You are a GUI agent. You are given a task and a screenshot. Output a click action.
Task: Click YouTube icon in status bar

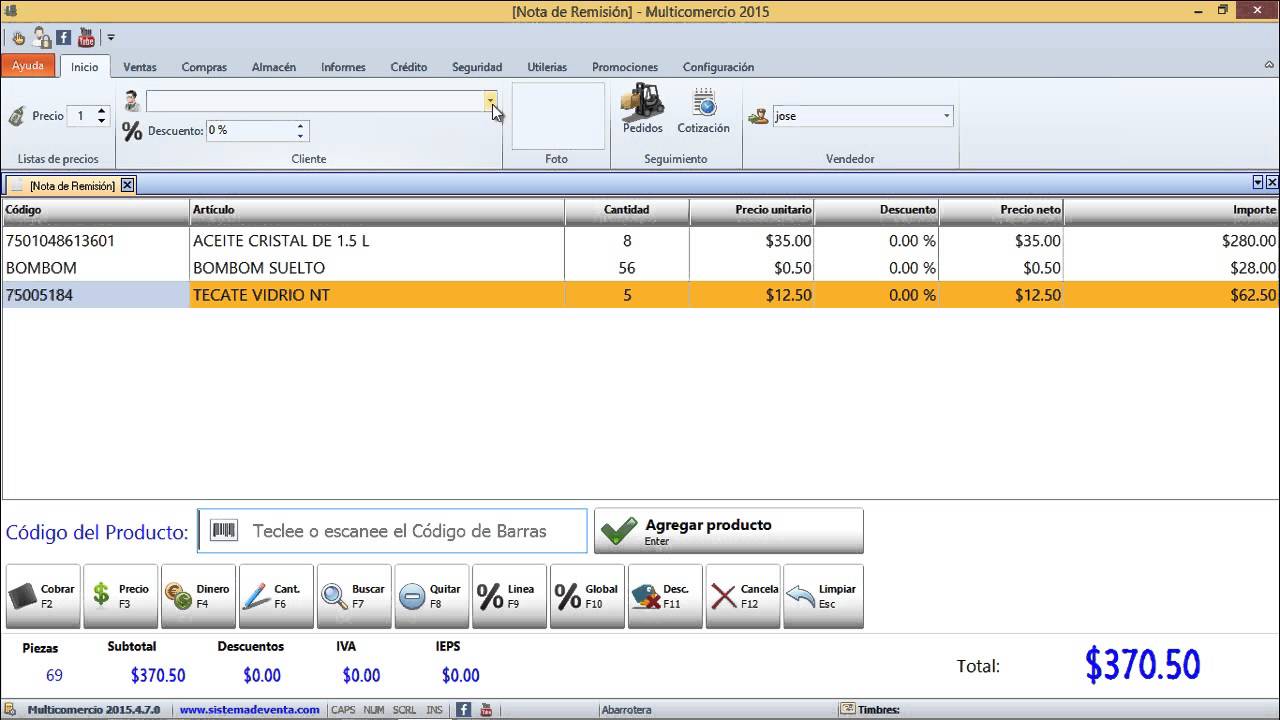coord(486,710)
